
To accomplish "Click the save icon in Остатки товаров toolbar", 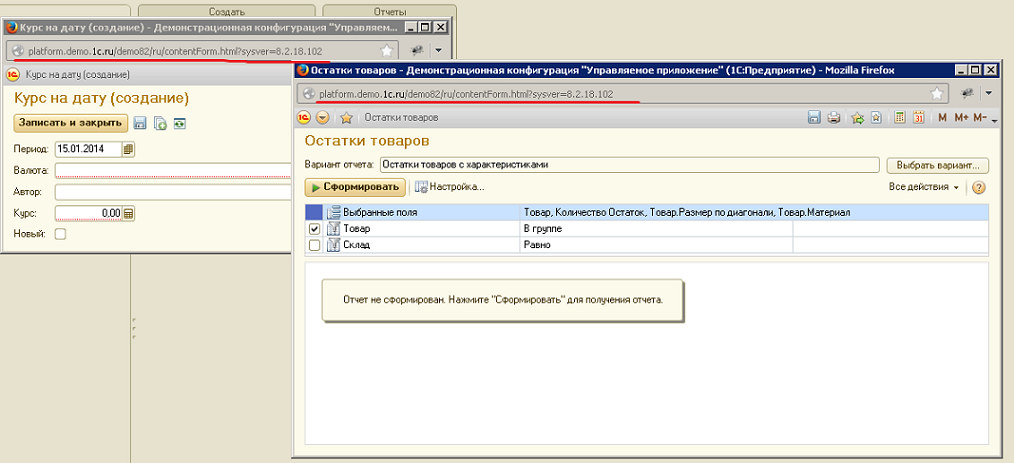I will [x=815, y=118].
